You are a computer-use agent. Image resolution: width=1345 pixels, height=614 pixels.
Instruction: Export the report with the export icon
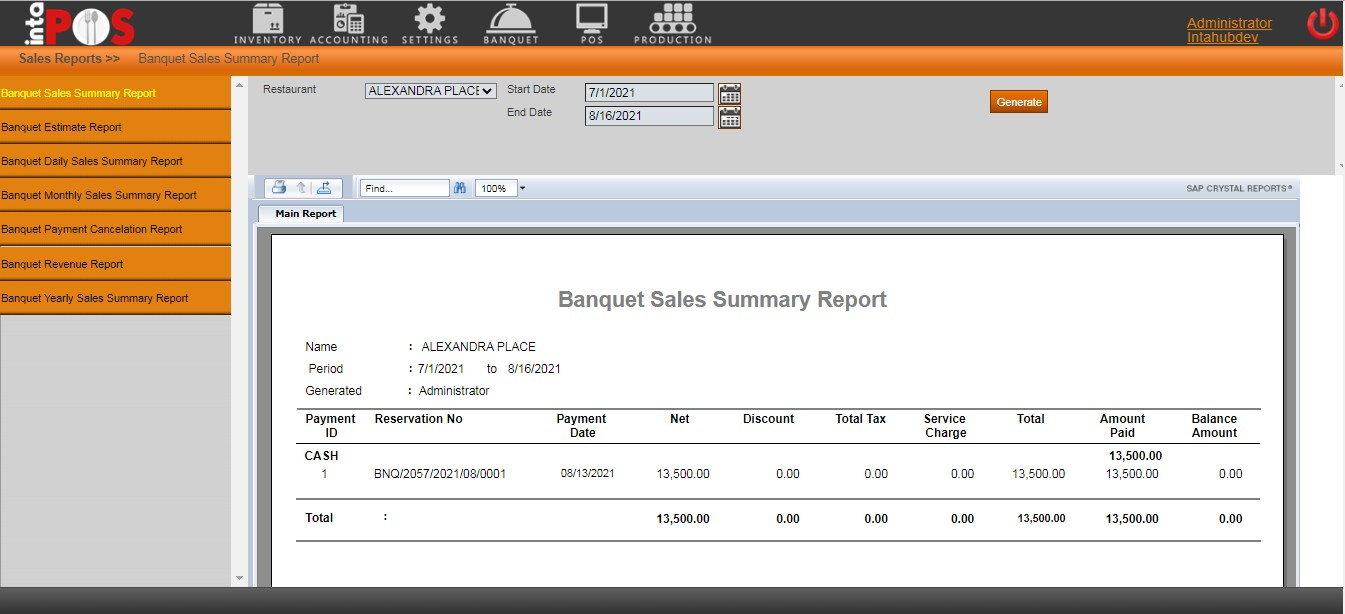324,188
